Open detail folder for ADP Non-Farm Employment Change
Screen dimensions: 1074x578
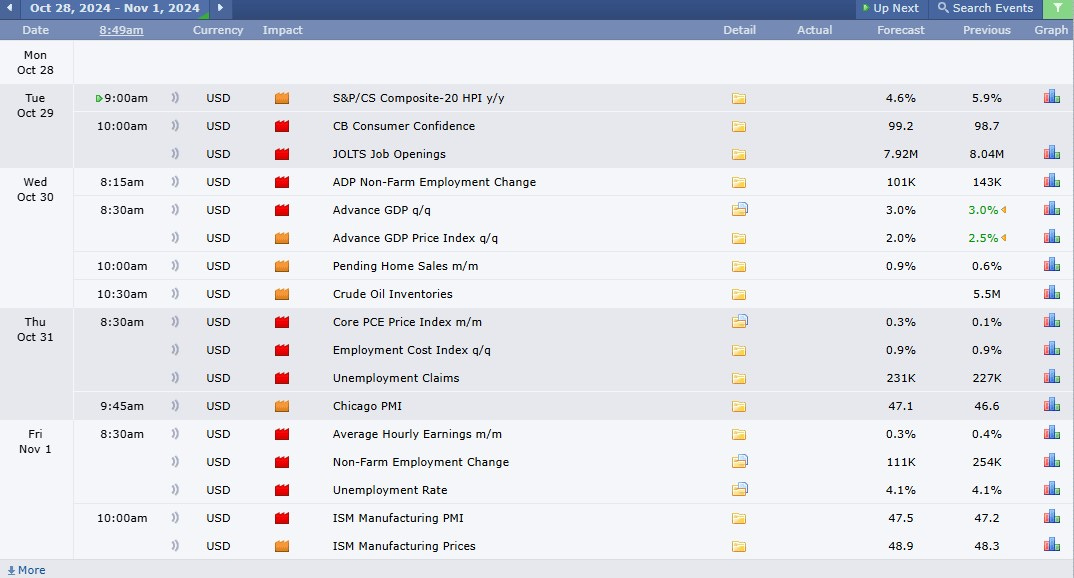tap(738, 182)
